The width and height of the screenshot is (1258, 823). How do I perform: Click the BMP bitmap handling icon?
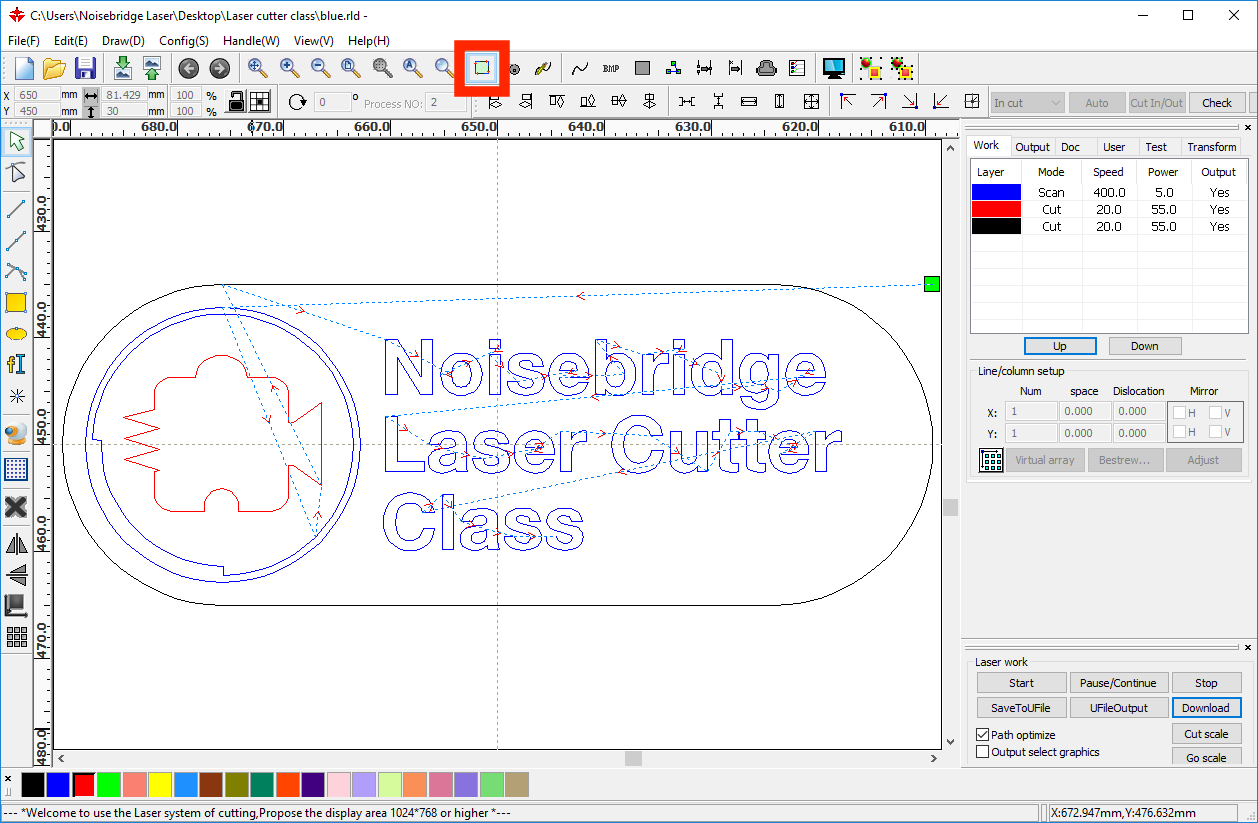tap(611, 68)
